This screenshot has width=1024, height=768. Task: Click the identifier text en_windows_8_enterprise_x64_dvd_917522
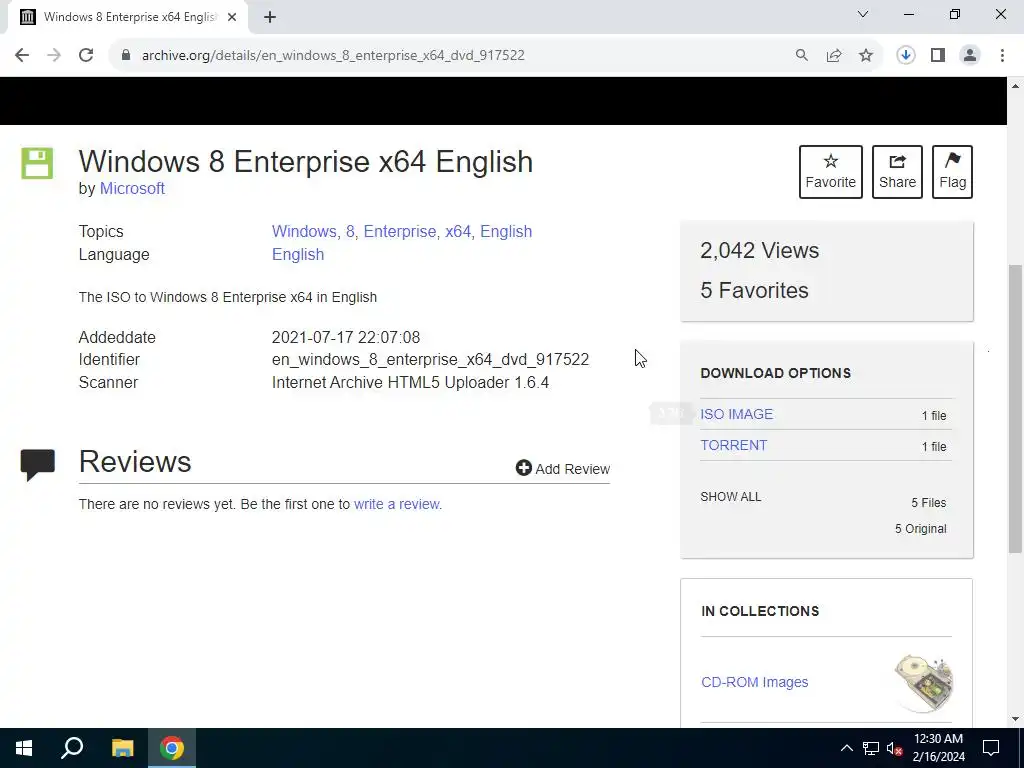click(430, 360)
